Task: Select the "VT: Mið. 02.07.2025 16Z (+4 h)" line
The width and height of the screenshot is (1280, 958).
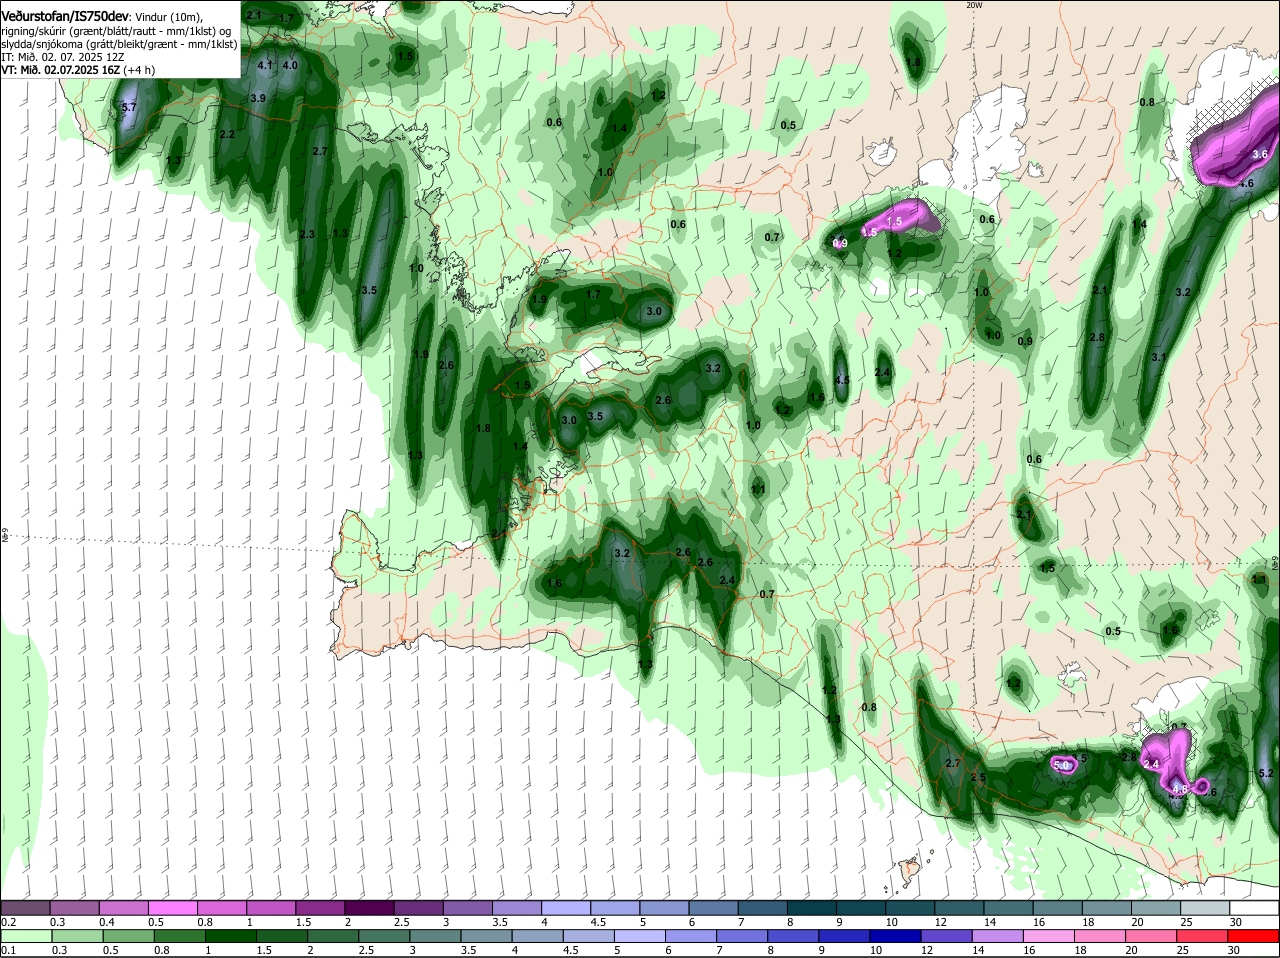Action: [x=78, y=70]
